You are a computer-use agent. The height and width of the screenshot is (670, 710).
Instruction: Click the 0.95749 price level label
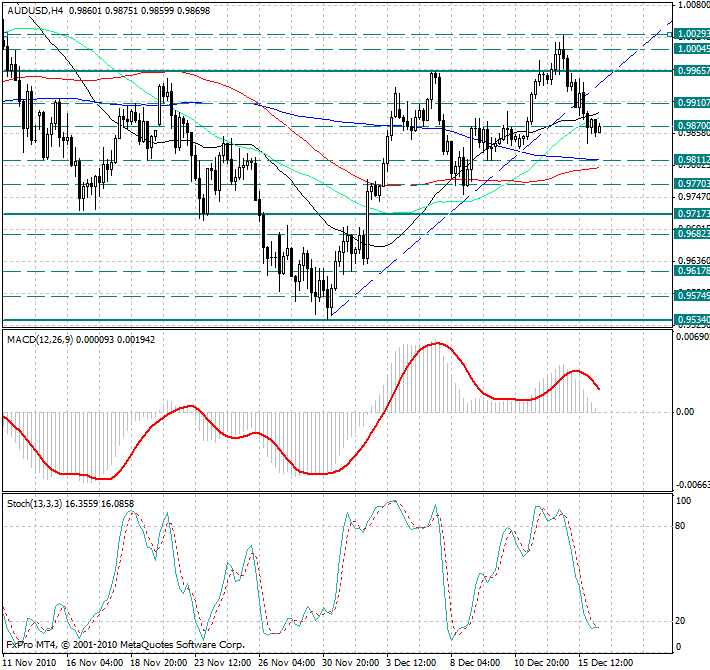(692, 296)
